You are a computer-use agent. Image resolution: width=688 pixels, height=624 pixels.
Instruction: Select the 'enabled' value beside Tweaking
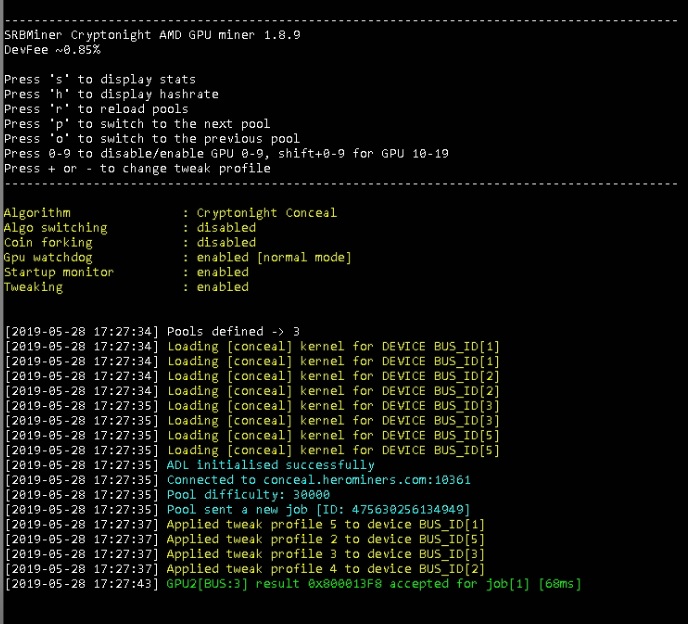222,288
